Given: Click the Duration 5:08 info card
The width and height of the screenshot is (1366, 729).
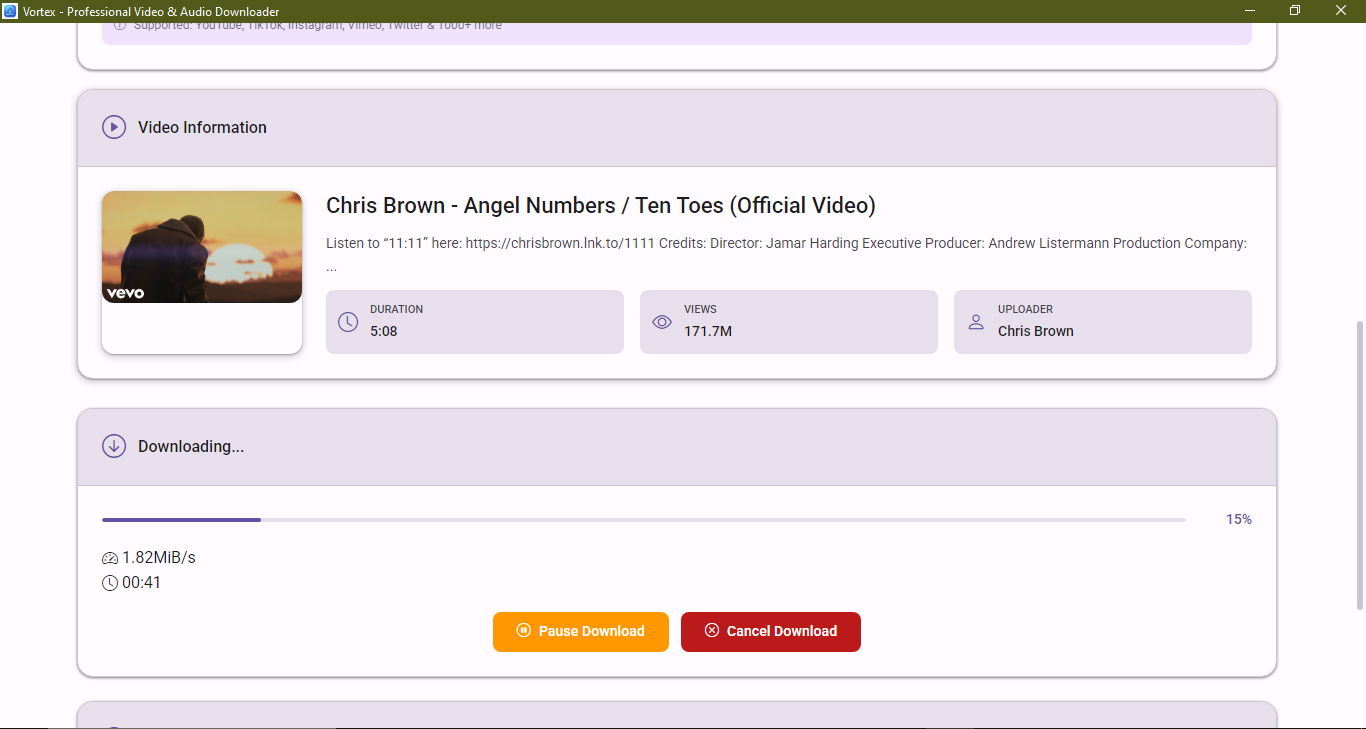Looking at the screenshot, I should point(475,322).
